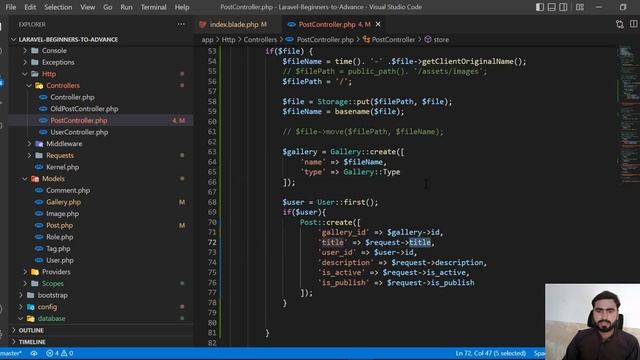Viewport: 640px width, 360px height.
Task: Collapse LARAVEL-BEGINNERS-TO-ADVANCE root folder
Action: point(68,40)
